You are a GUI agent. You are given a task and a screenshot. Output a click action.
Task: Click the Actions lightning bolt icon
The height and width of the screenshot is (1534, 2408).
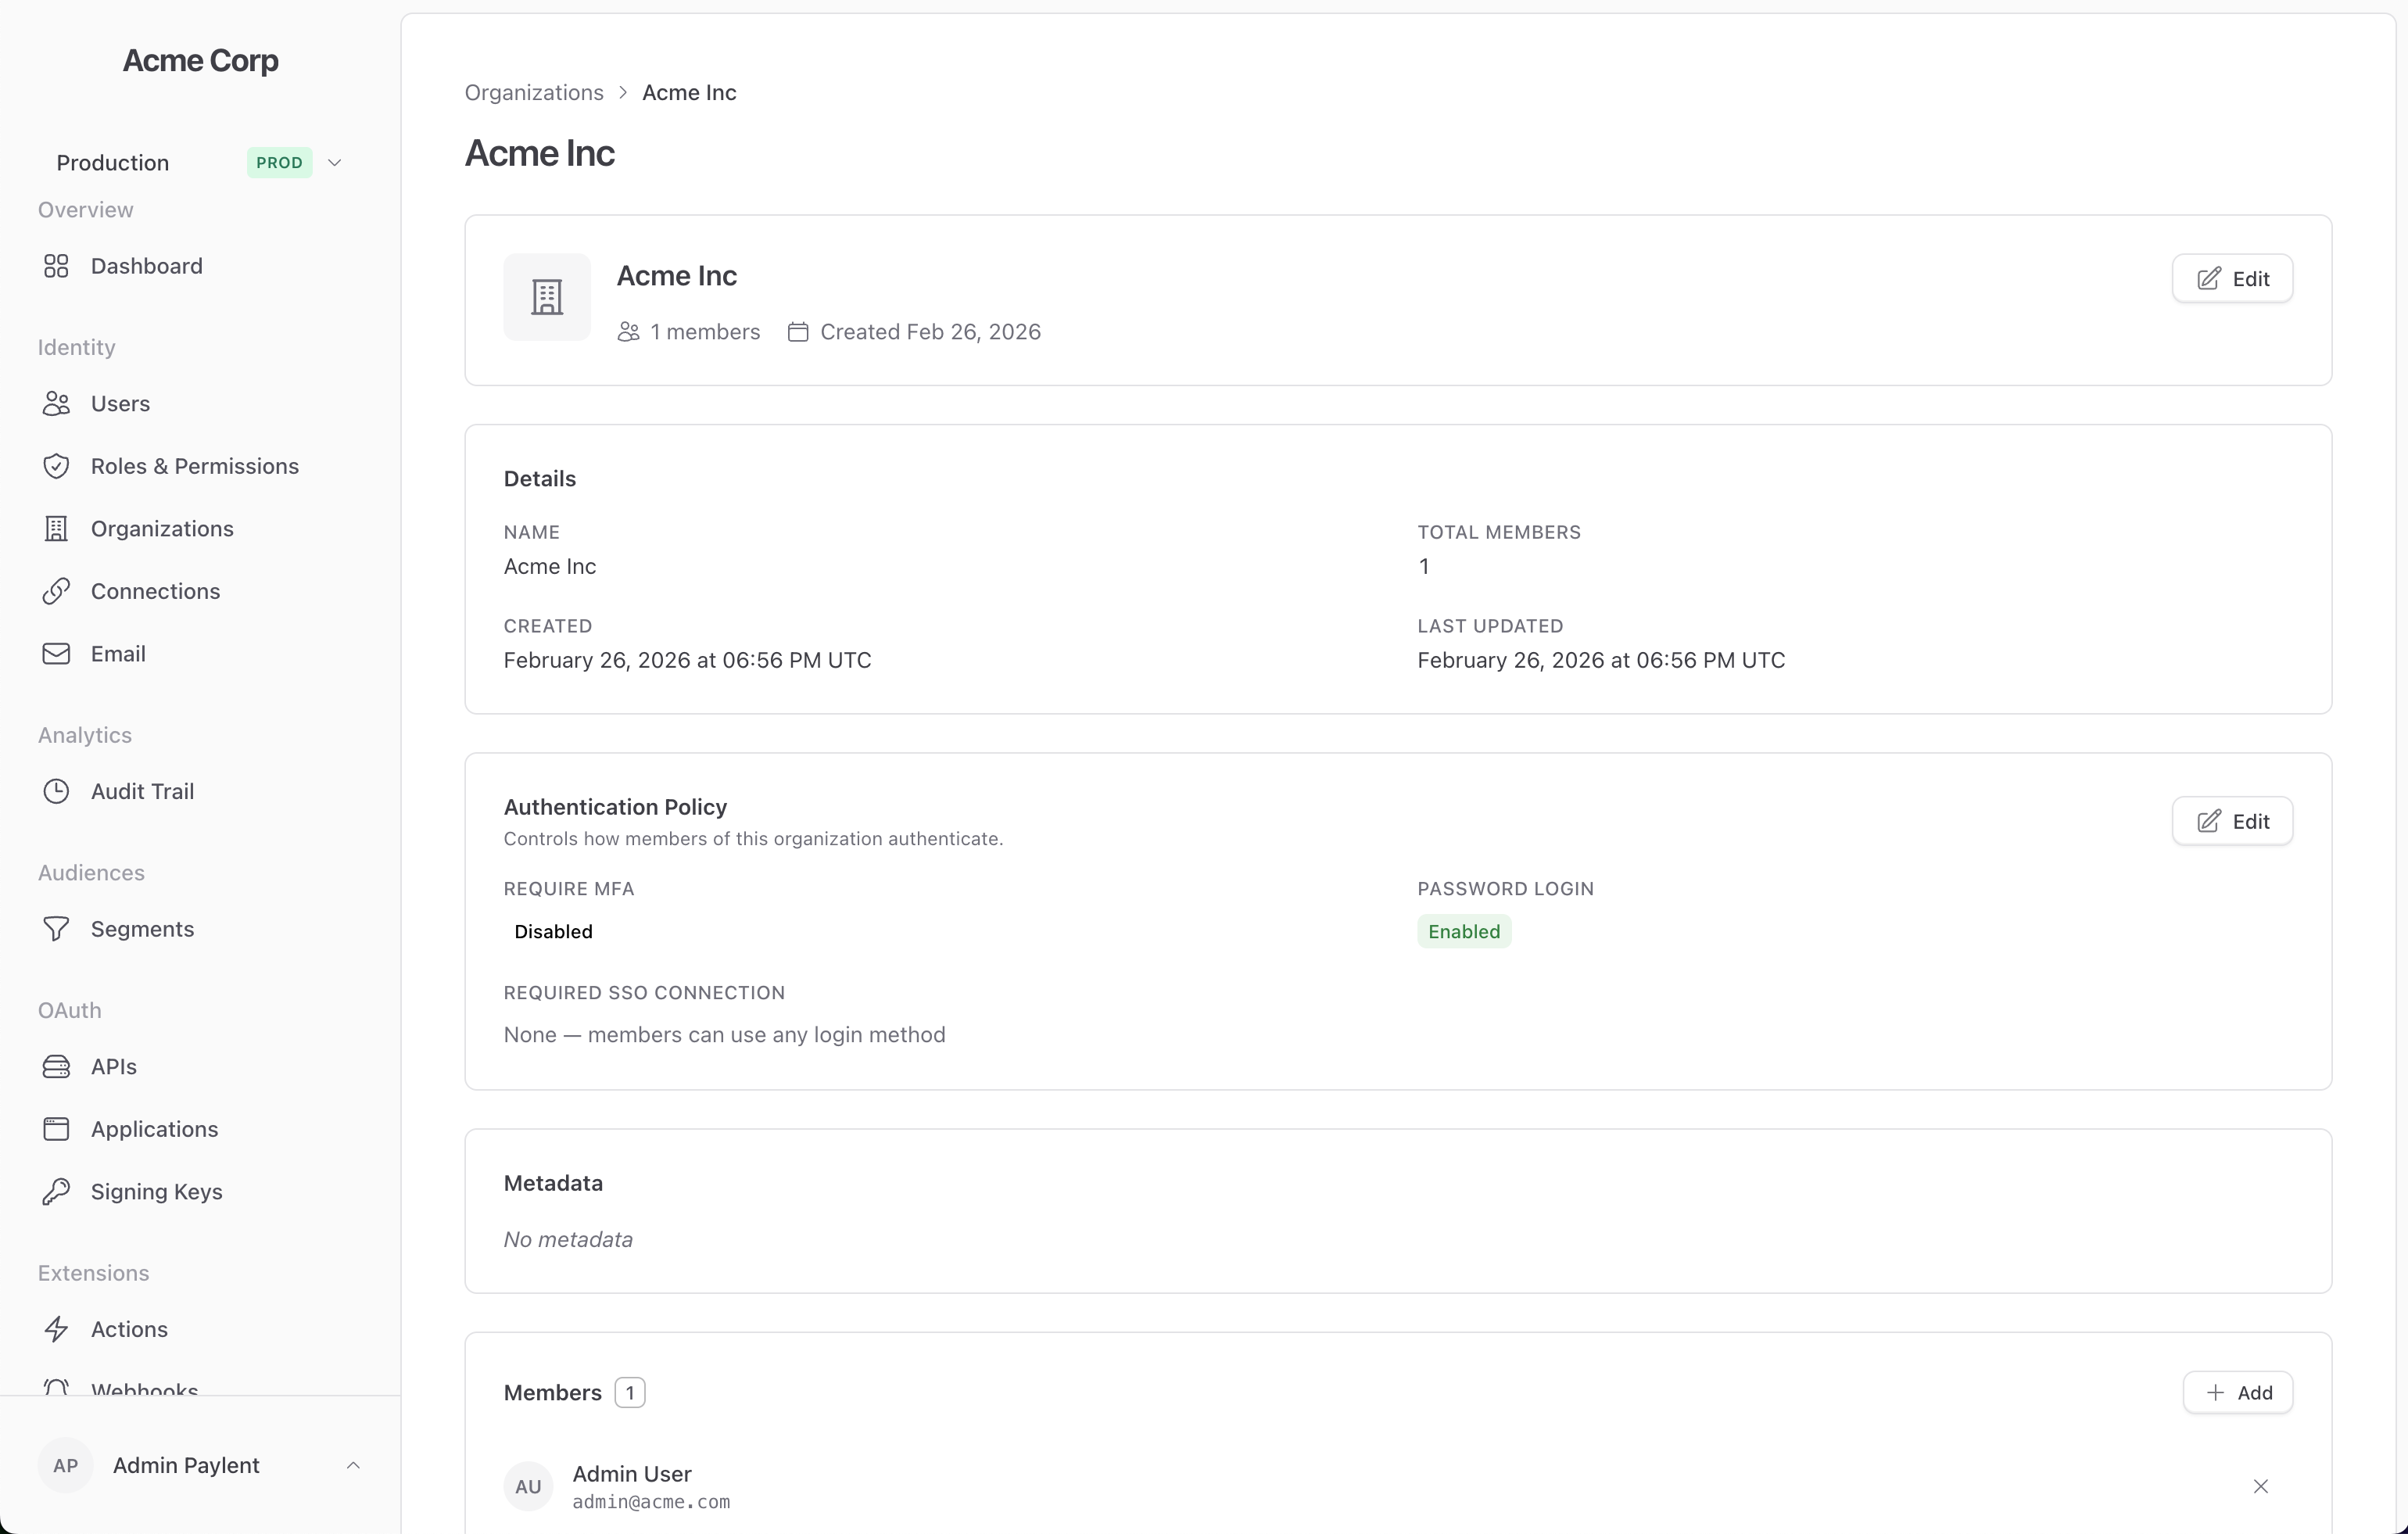coord(57,1328)
